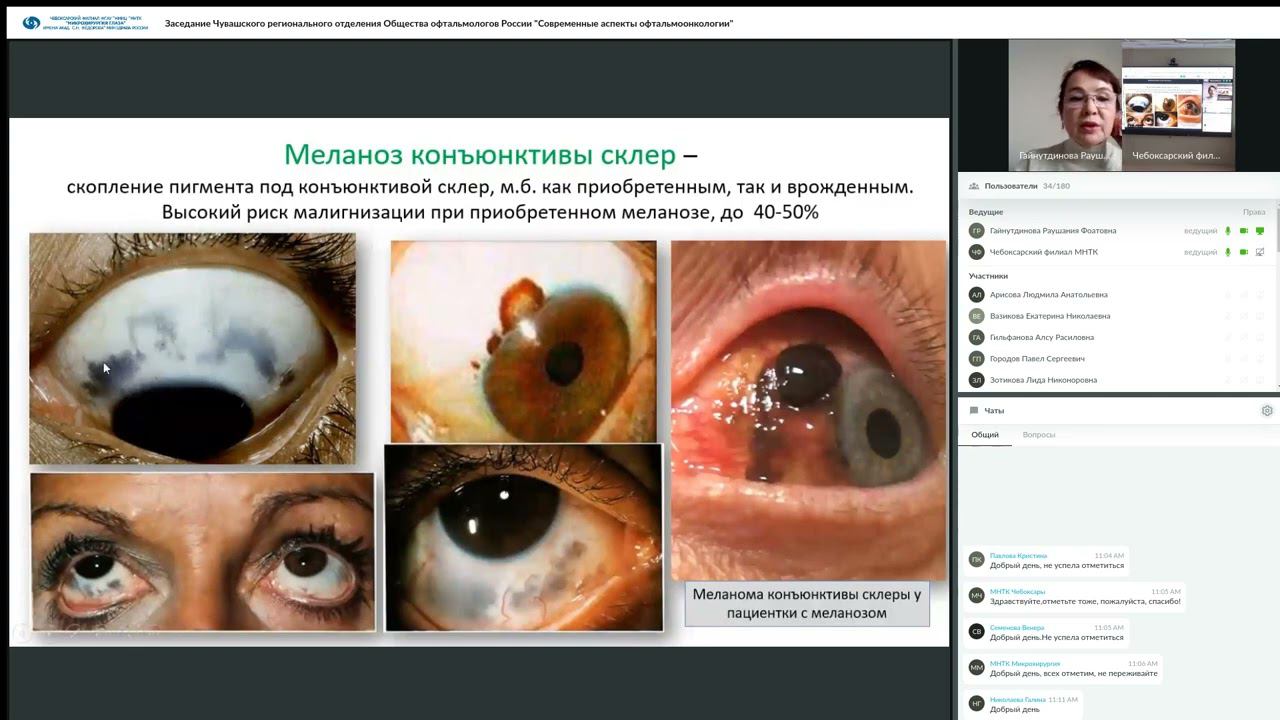Image resolution: width=1280 pixels, height=720 pixels.
Task: Click the webinar title in header
Action: coord(449,23)
